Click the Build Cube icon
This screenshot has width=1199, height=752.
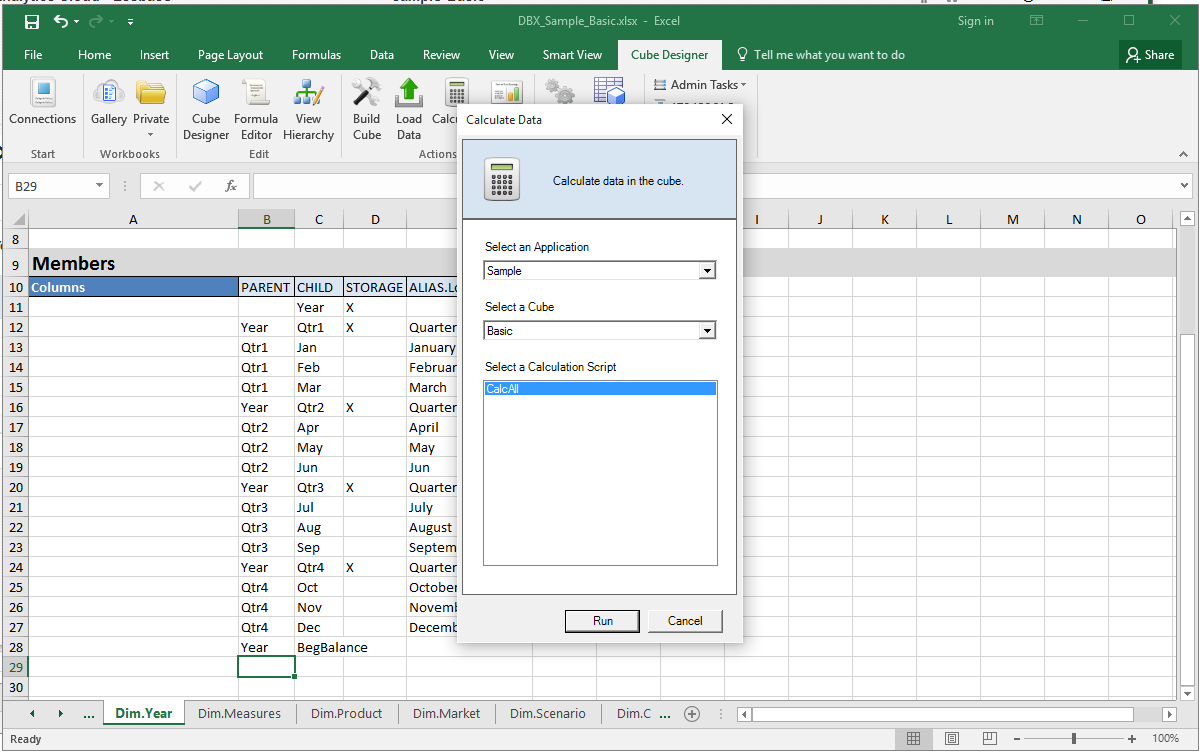(x=366, y=93)
